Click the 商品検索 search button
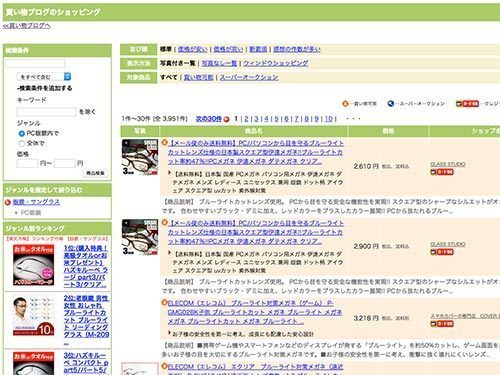Screen dimensions: 500x375 click(95, 173)
